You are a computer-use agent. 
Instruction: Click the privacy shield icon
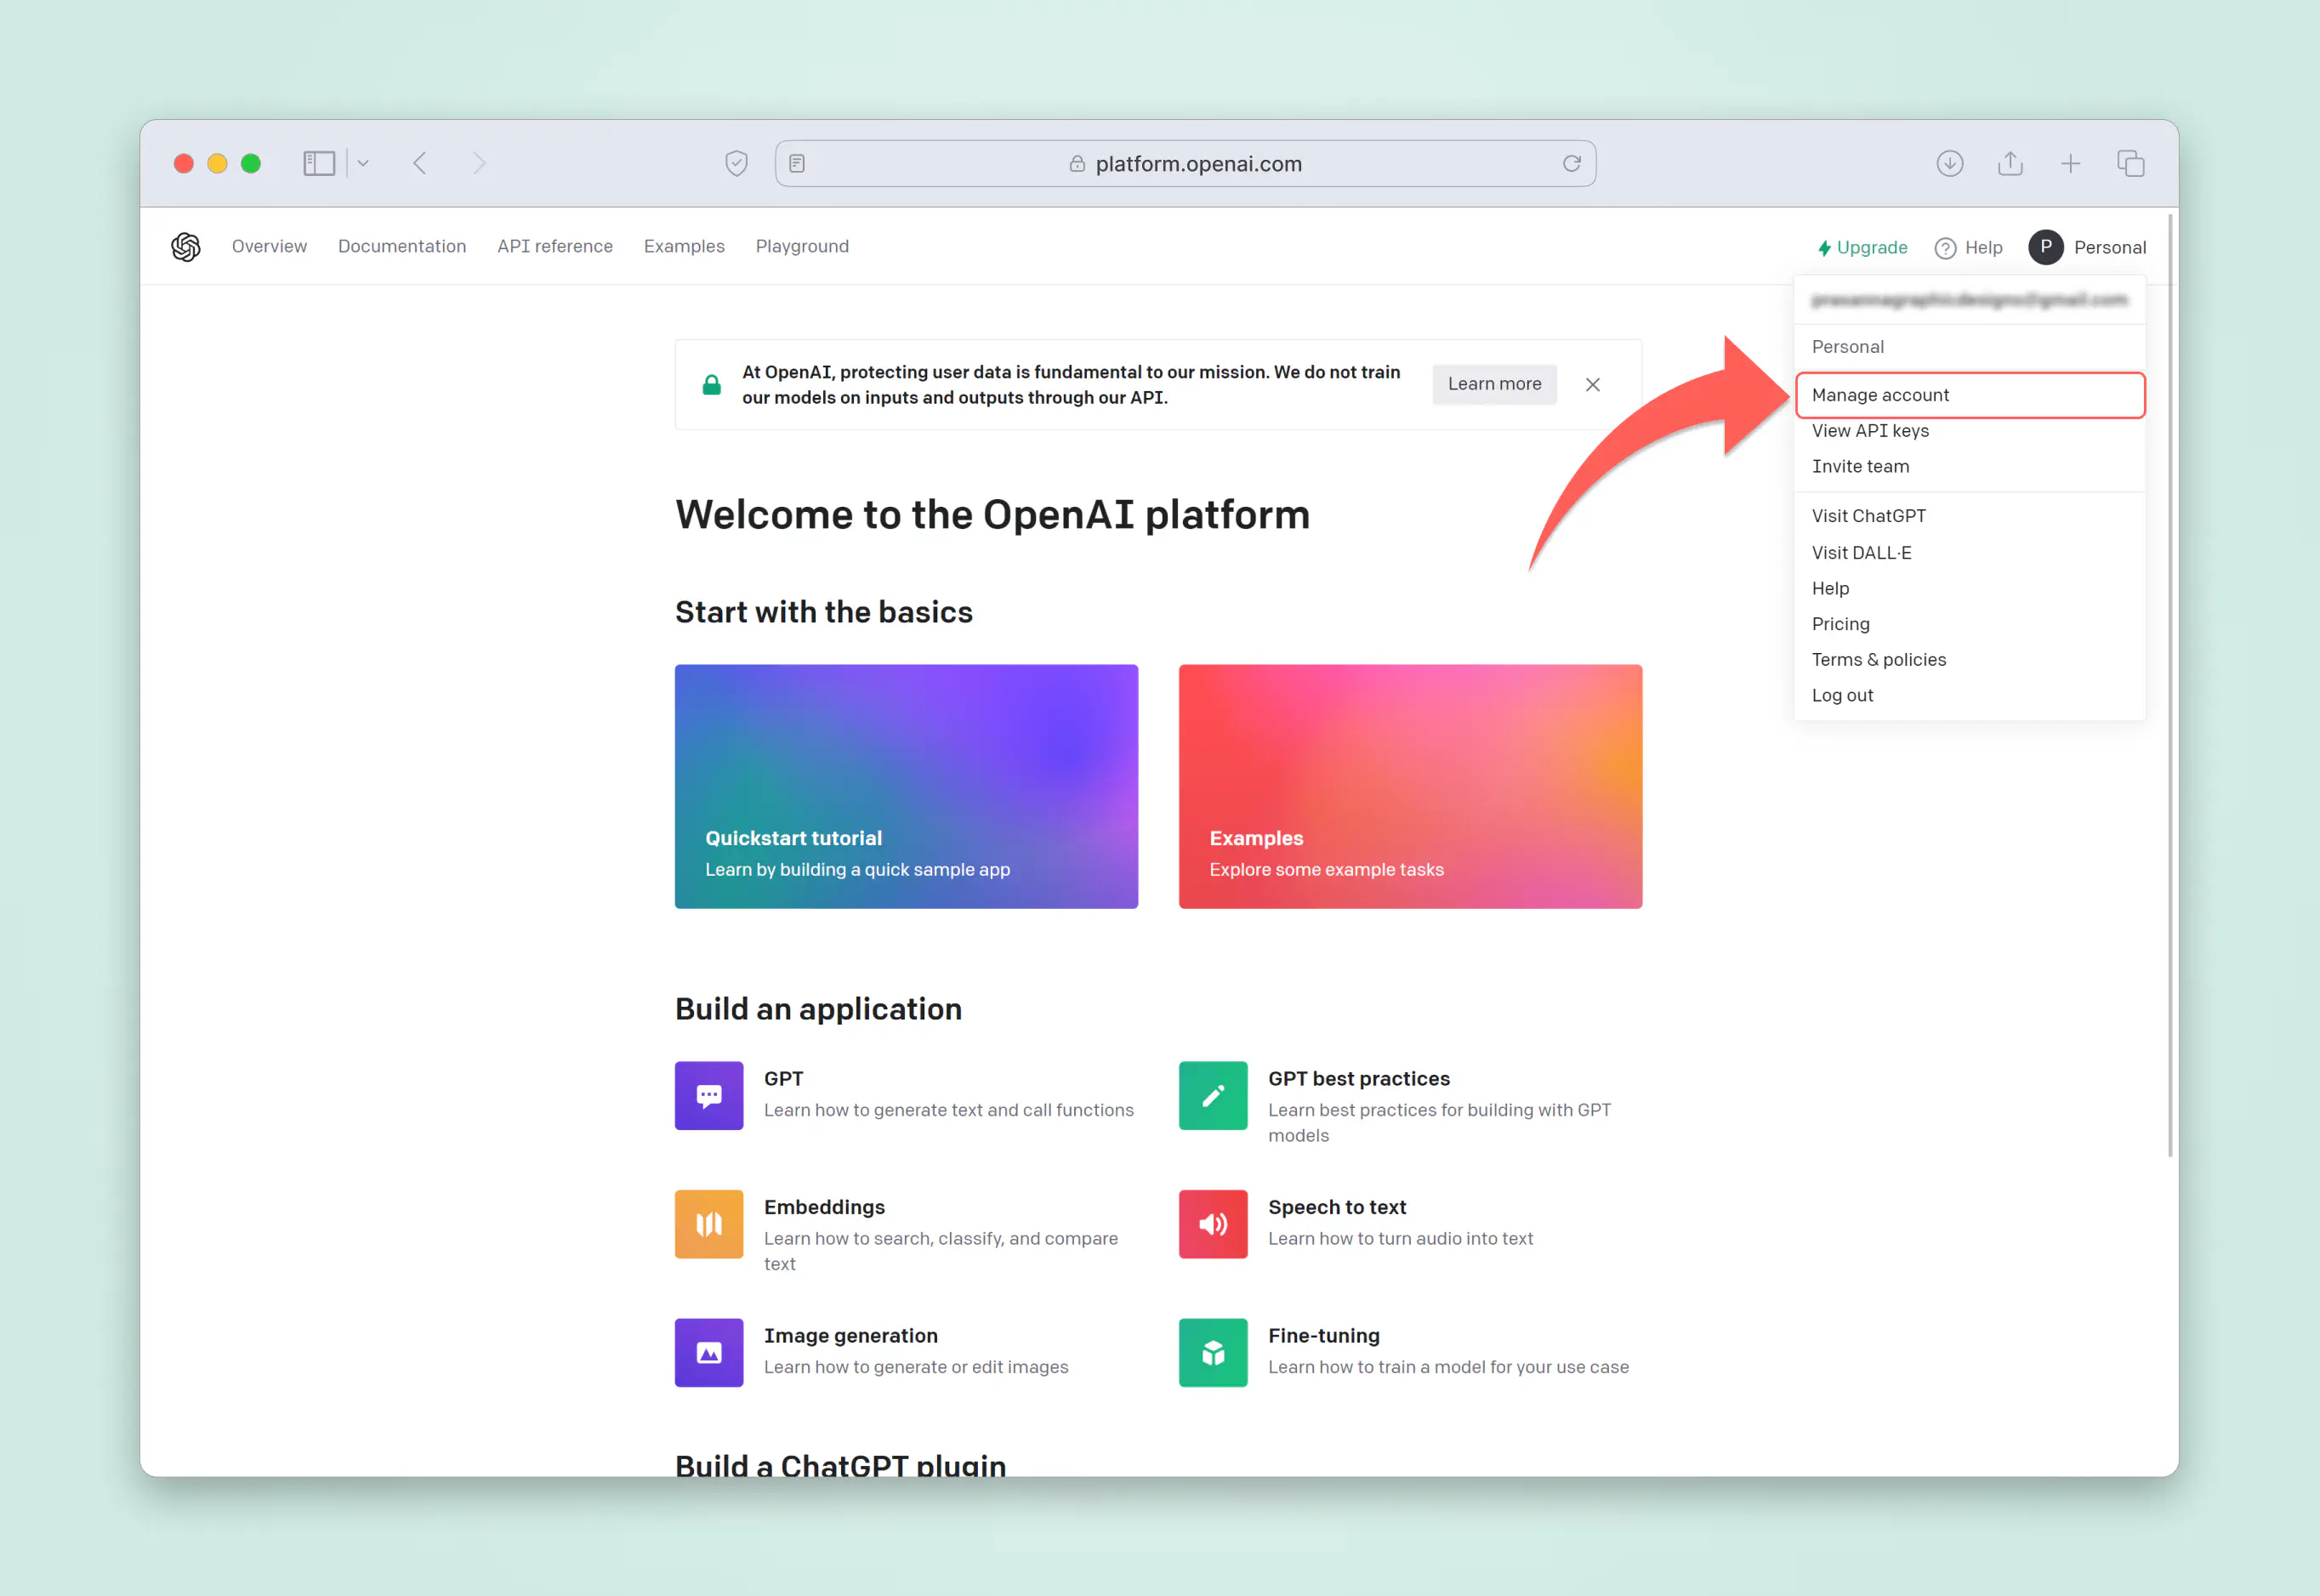[736, 163]
